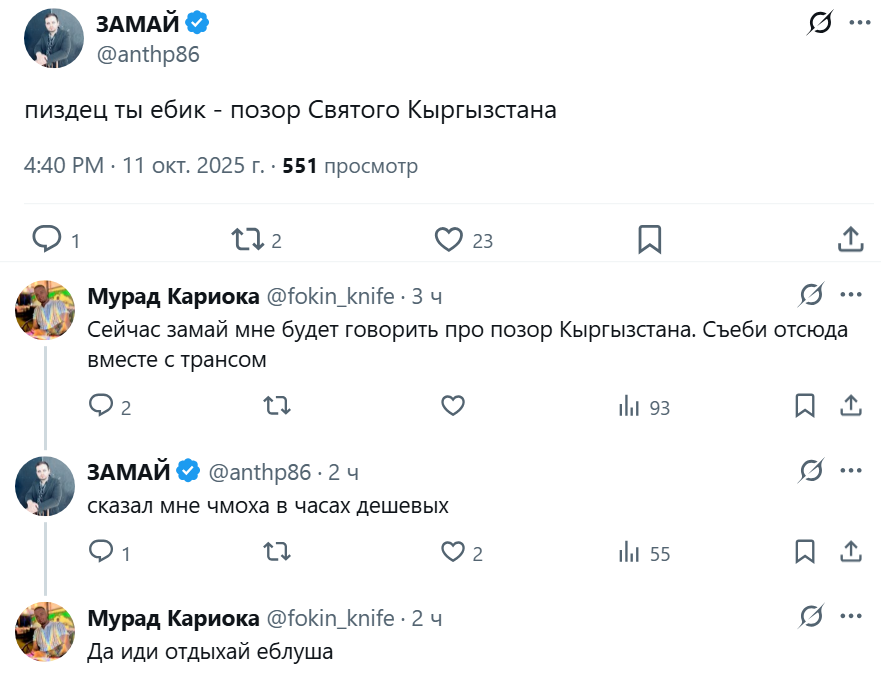Click Grok icon on the last reply
Screen dimensions: 883x676
[811, 618]
